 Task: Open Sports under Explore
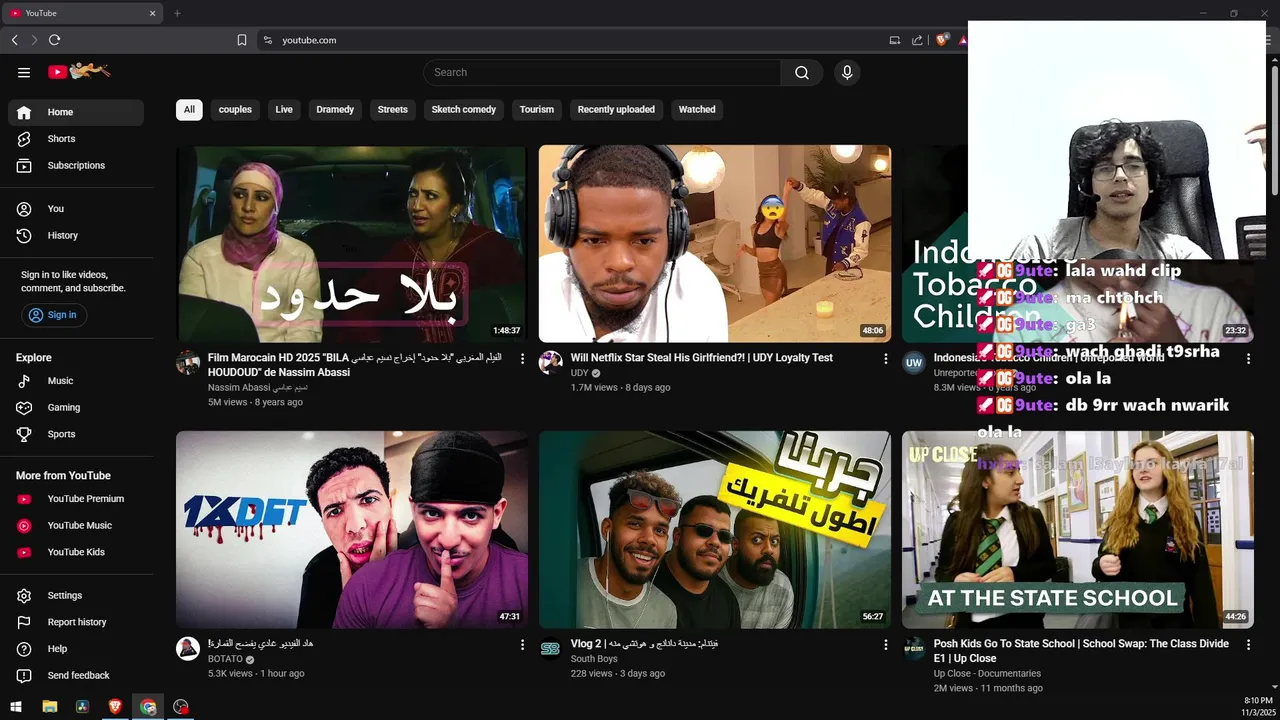(76, 434)
